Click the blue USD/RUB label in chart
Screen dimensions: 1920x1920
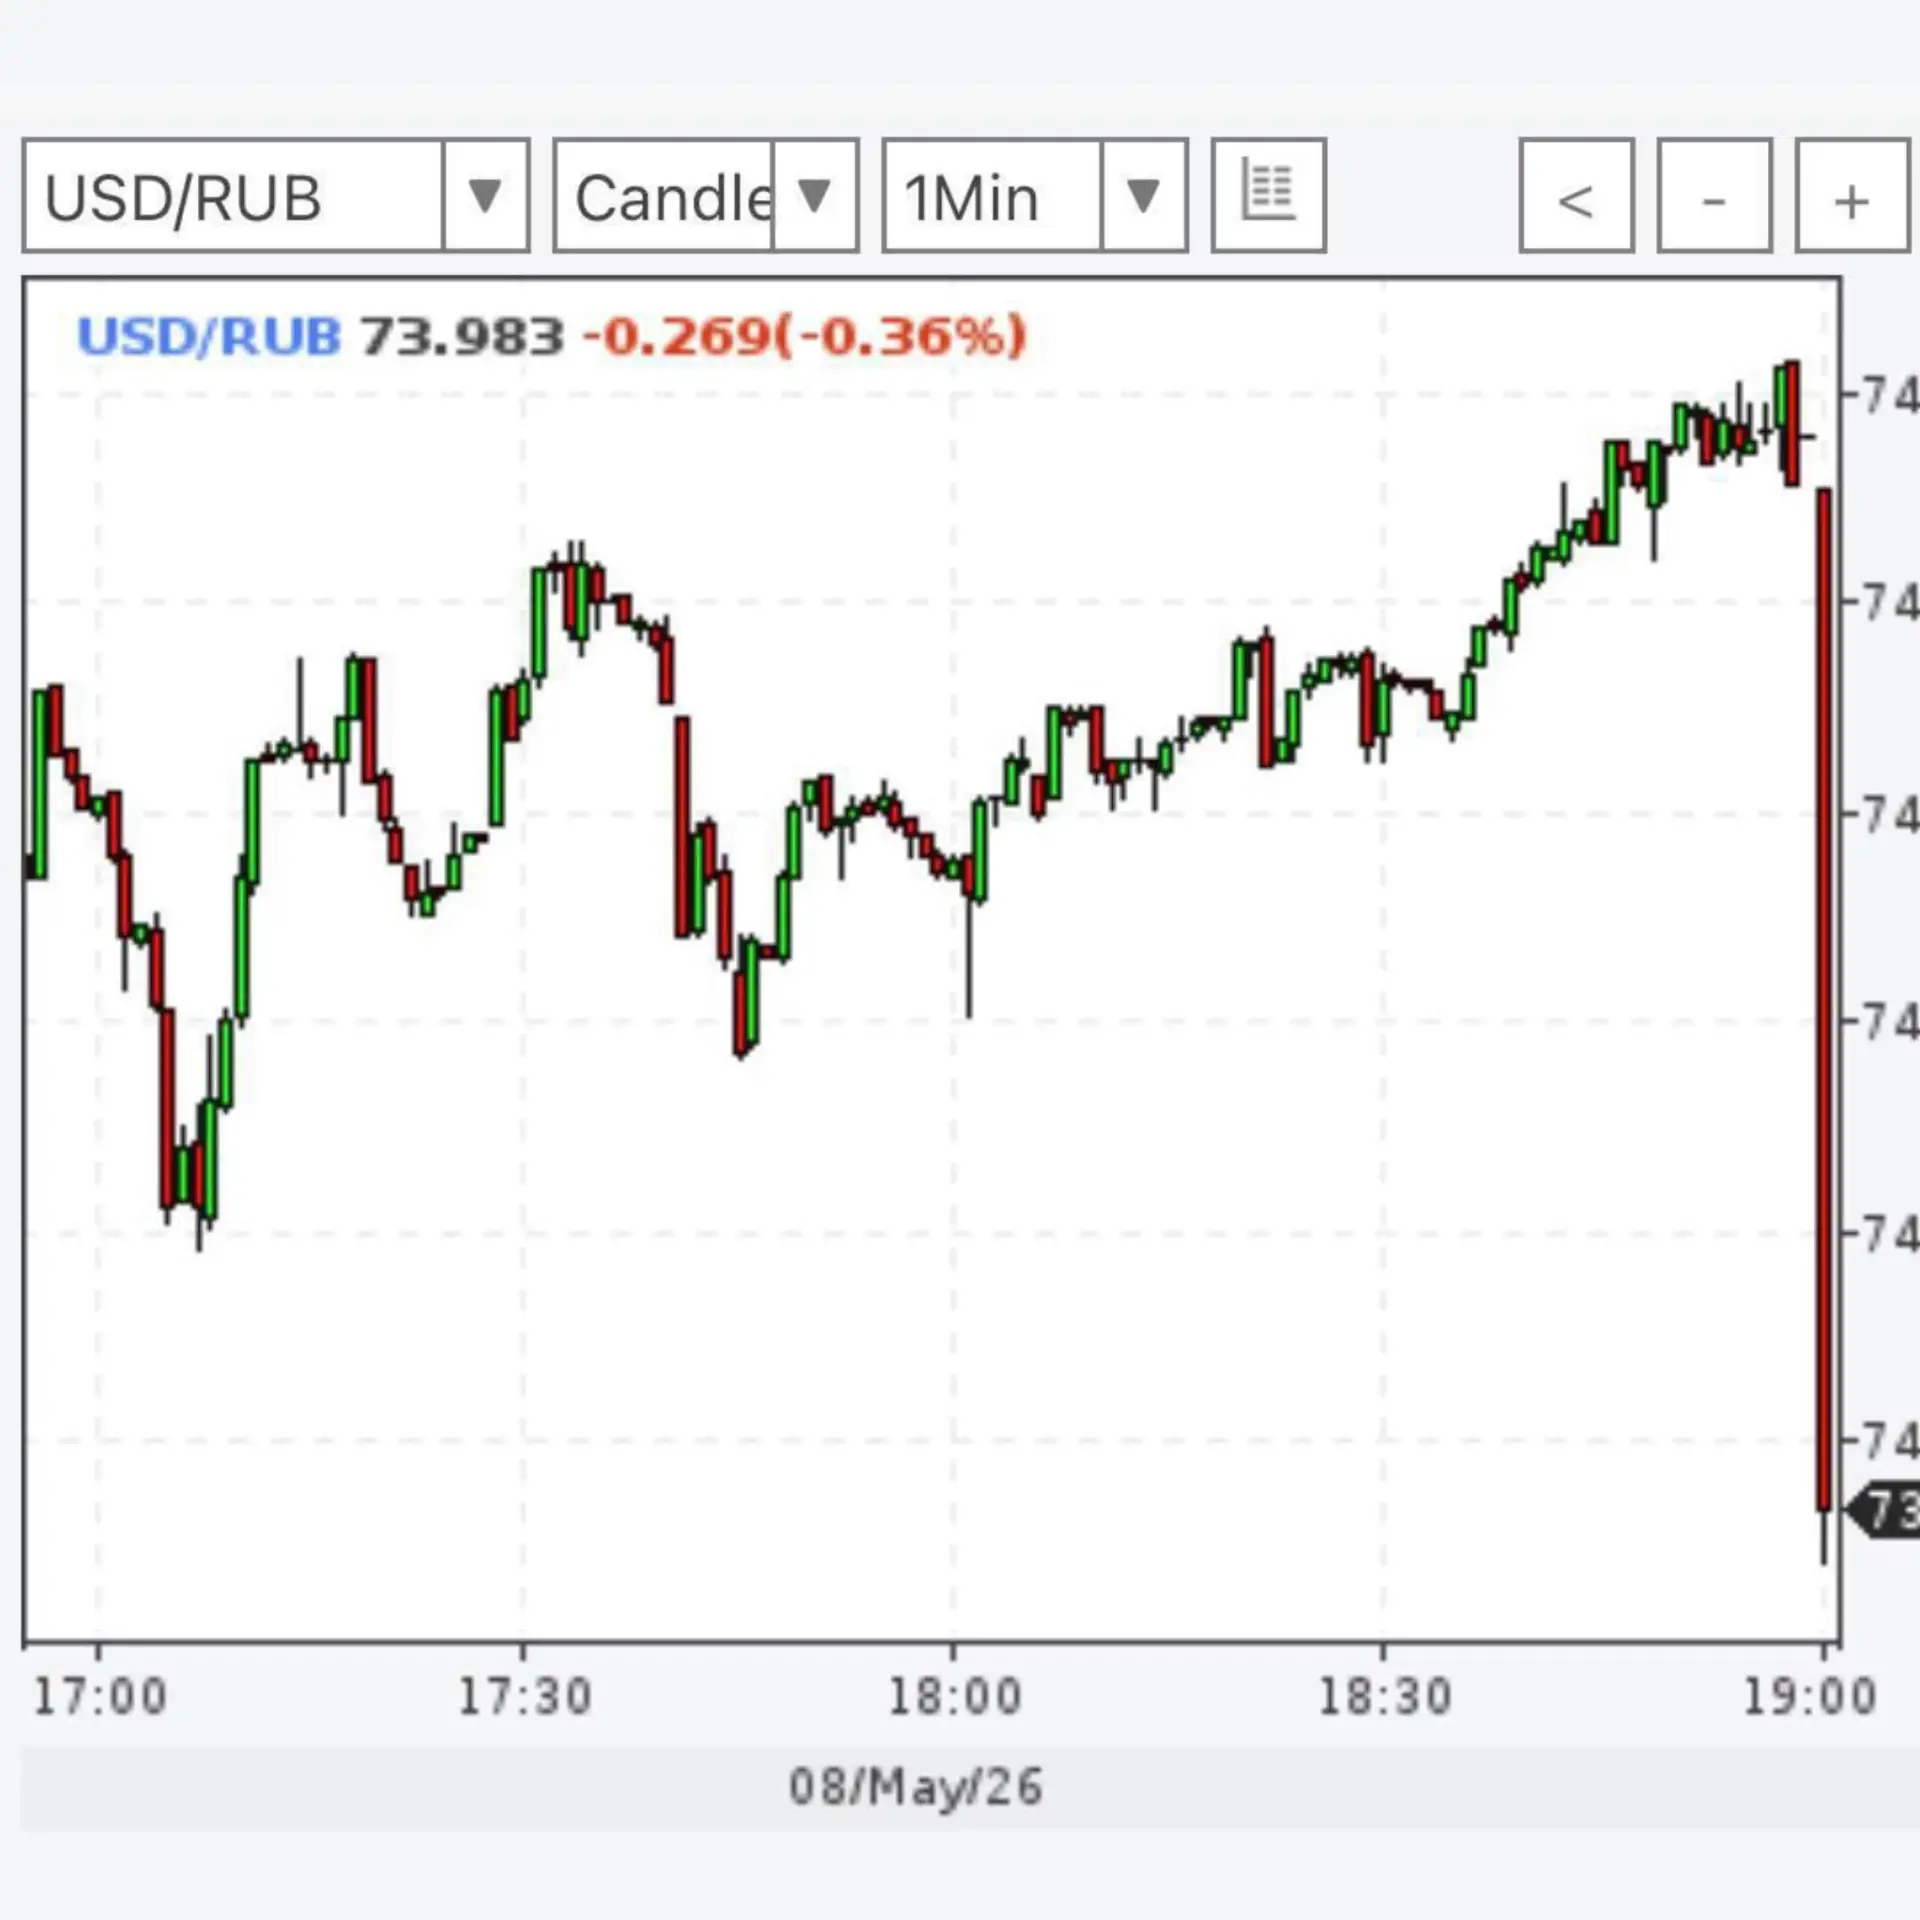(x=209, y=336)
